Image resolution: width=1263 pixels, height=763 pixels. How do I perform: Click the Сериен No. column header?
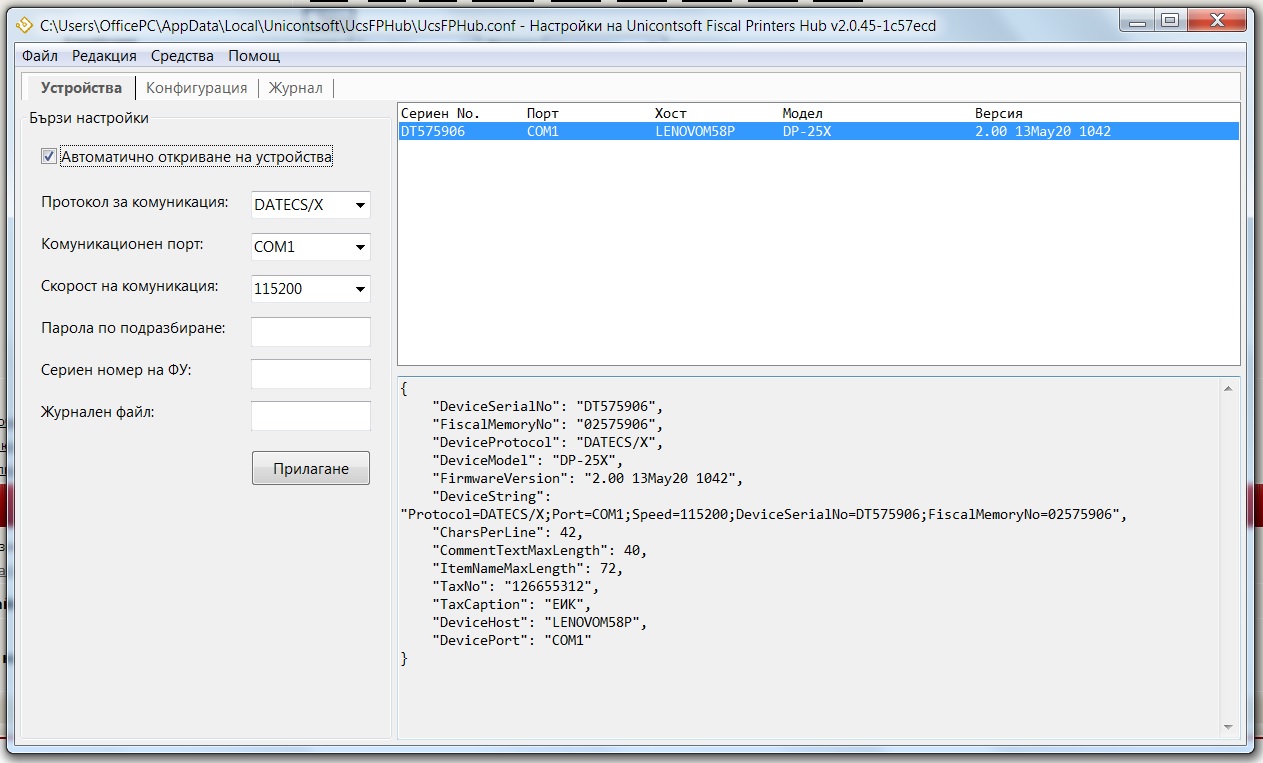(x=441, y=113)
